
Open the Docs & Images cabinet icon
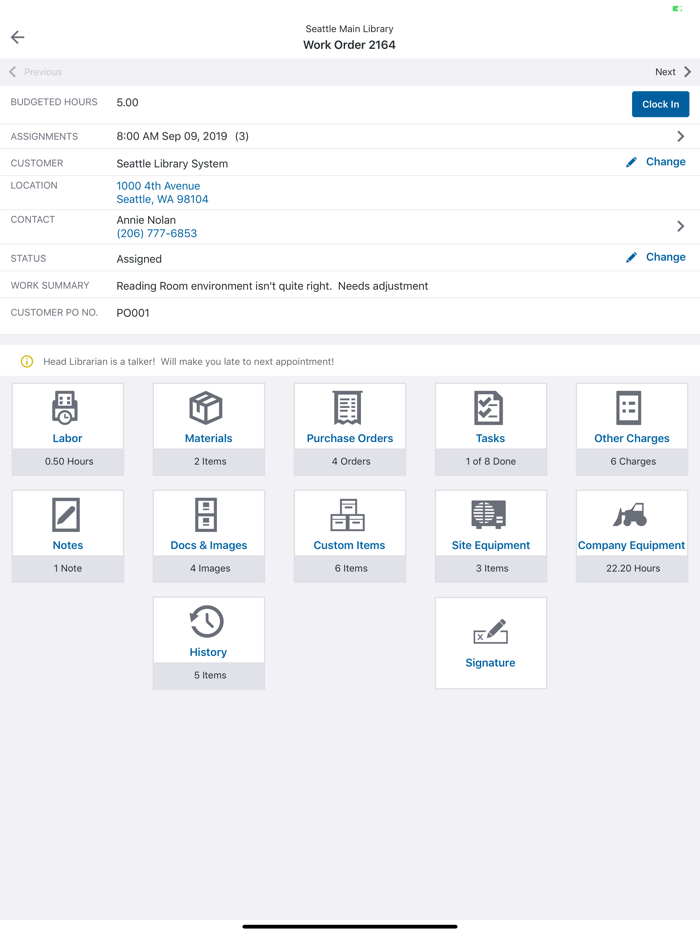(206, 515)
